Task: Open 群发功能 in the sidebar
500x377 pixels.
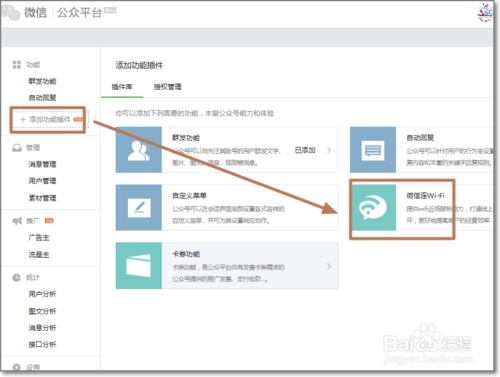Action: [x=42, y=81]
